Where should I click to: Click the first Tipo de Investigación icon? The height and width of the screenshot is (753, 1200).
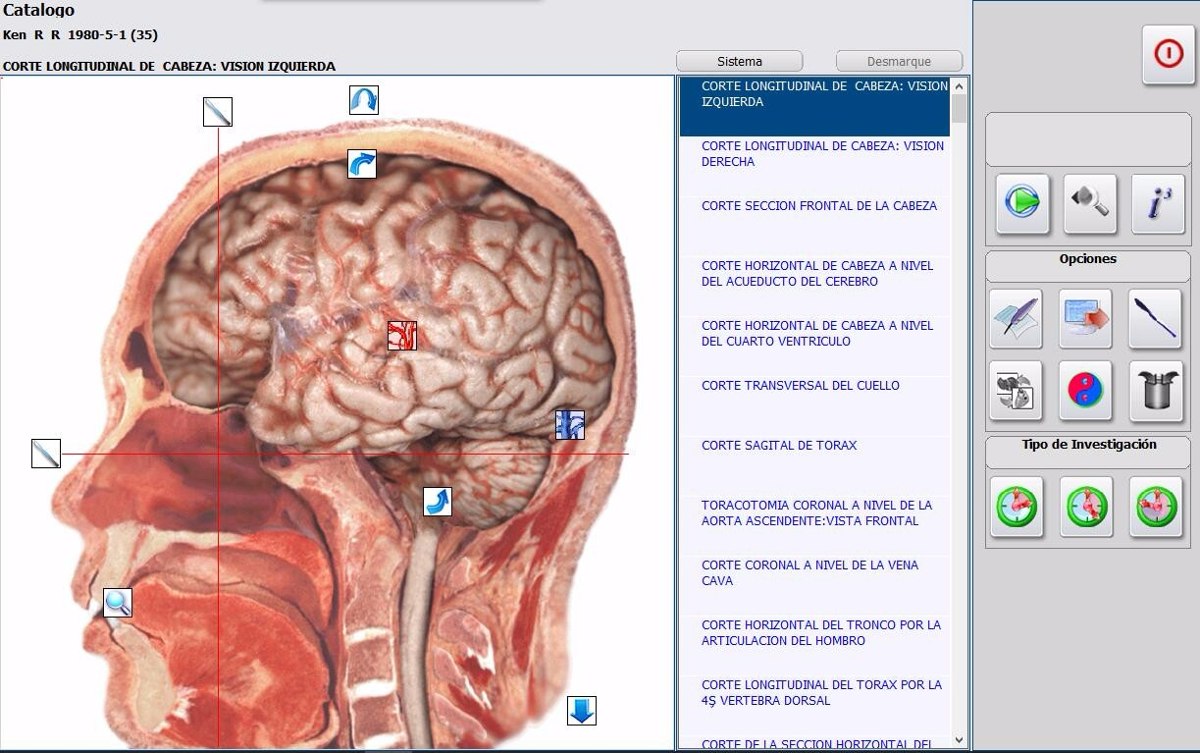1017,508
